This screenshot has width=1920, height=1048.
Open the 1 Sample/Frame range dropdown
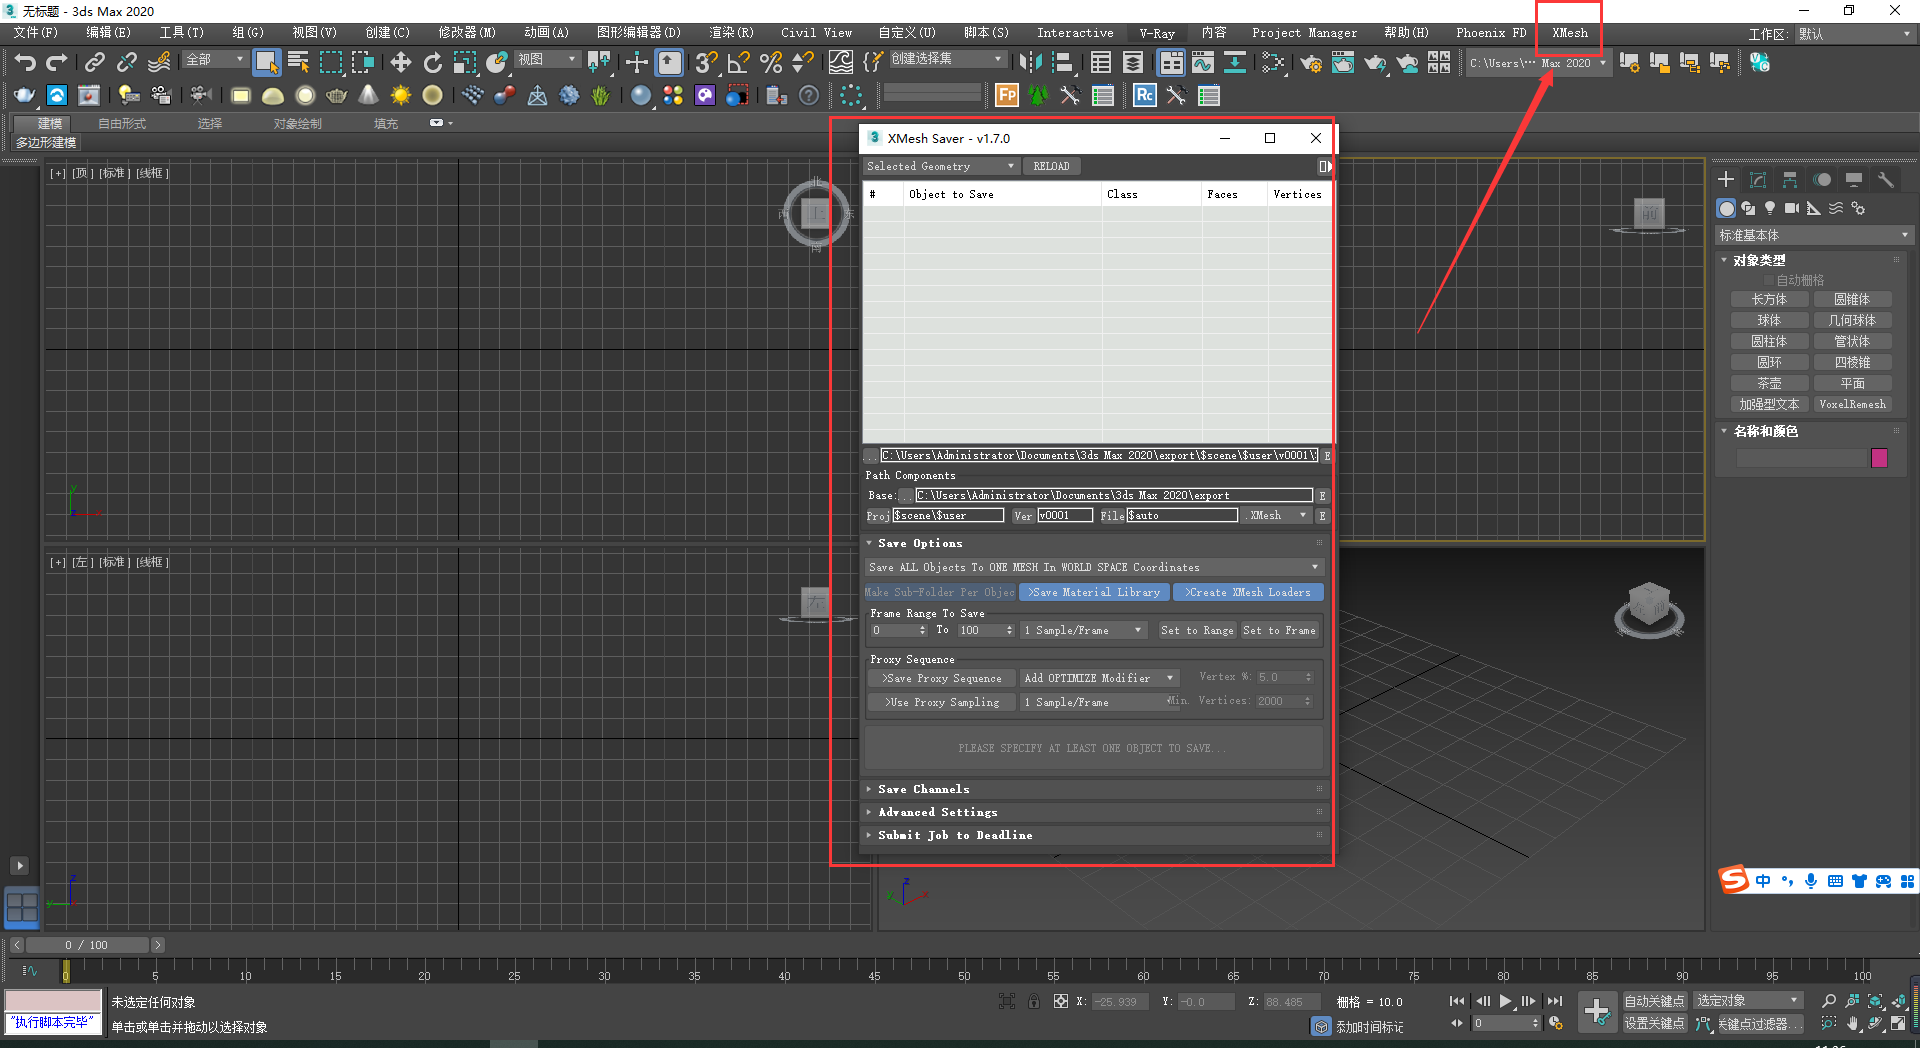1083,630
